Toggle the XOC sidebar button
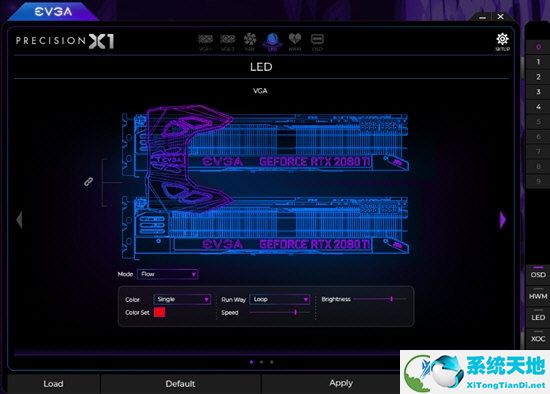550x394 pixels. point(538,339)
